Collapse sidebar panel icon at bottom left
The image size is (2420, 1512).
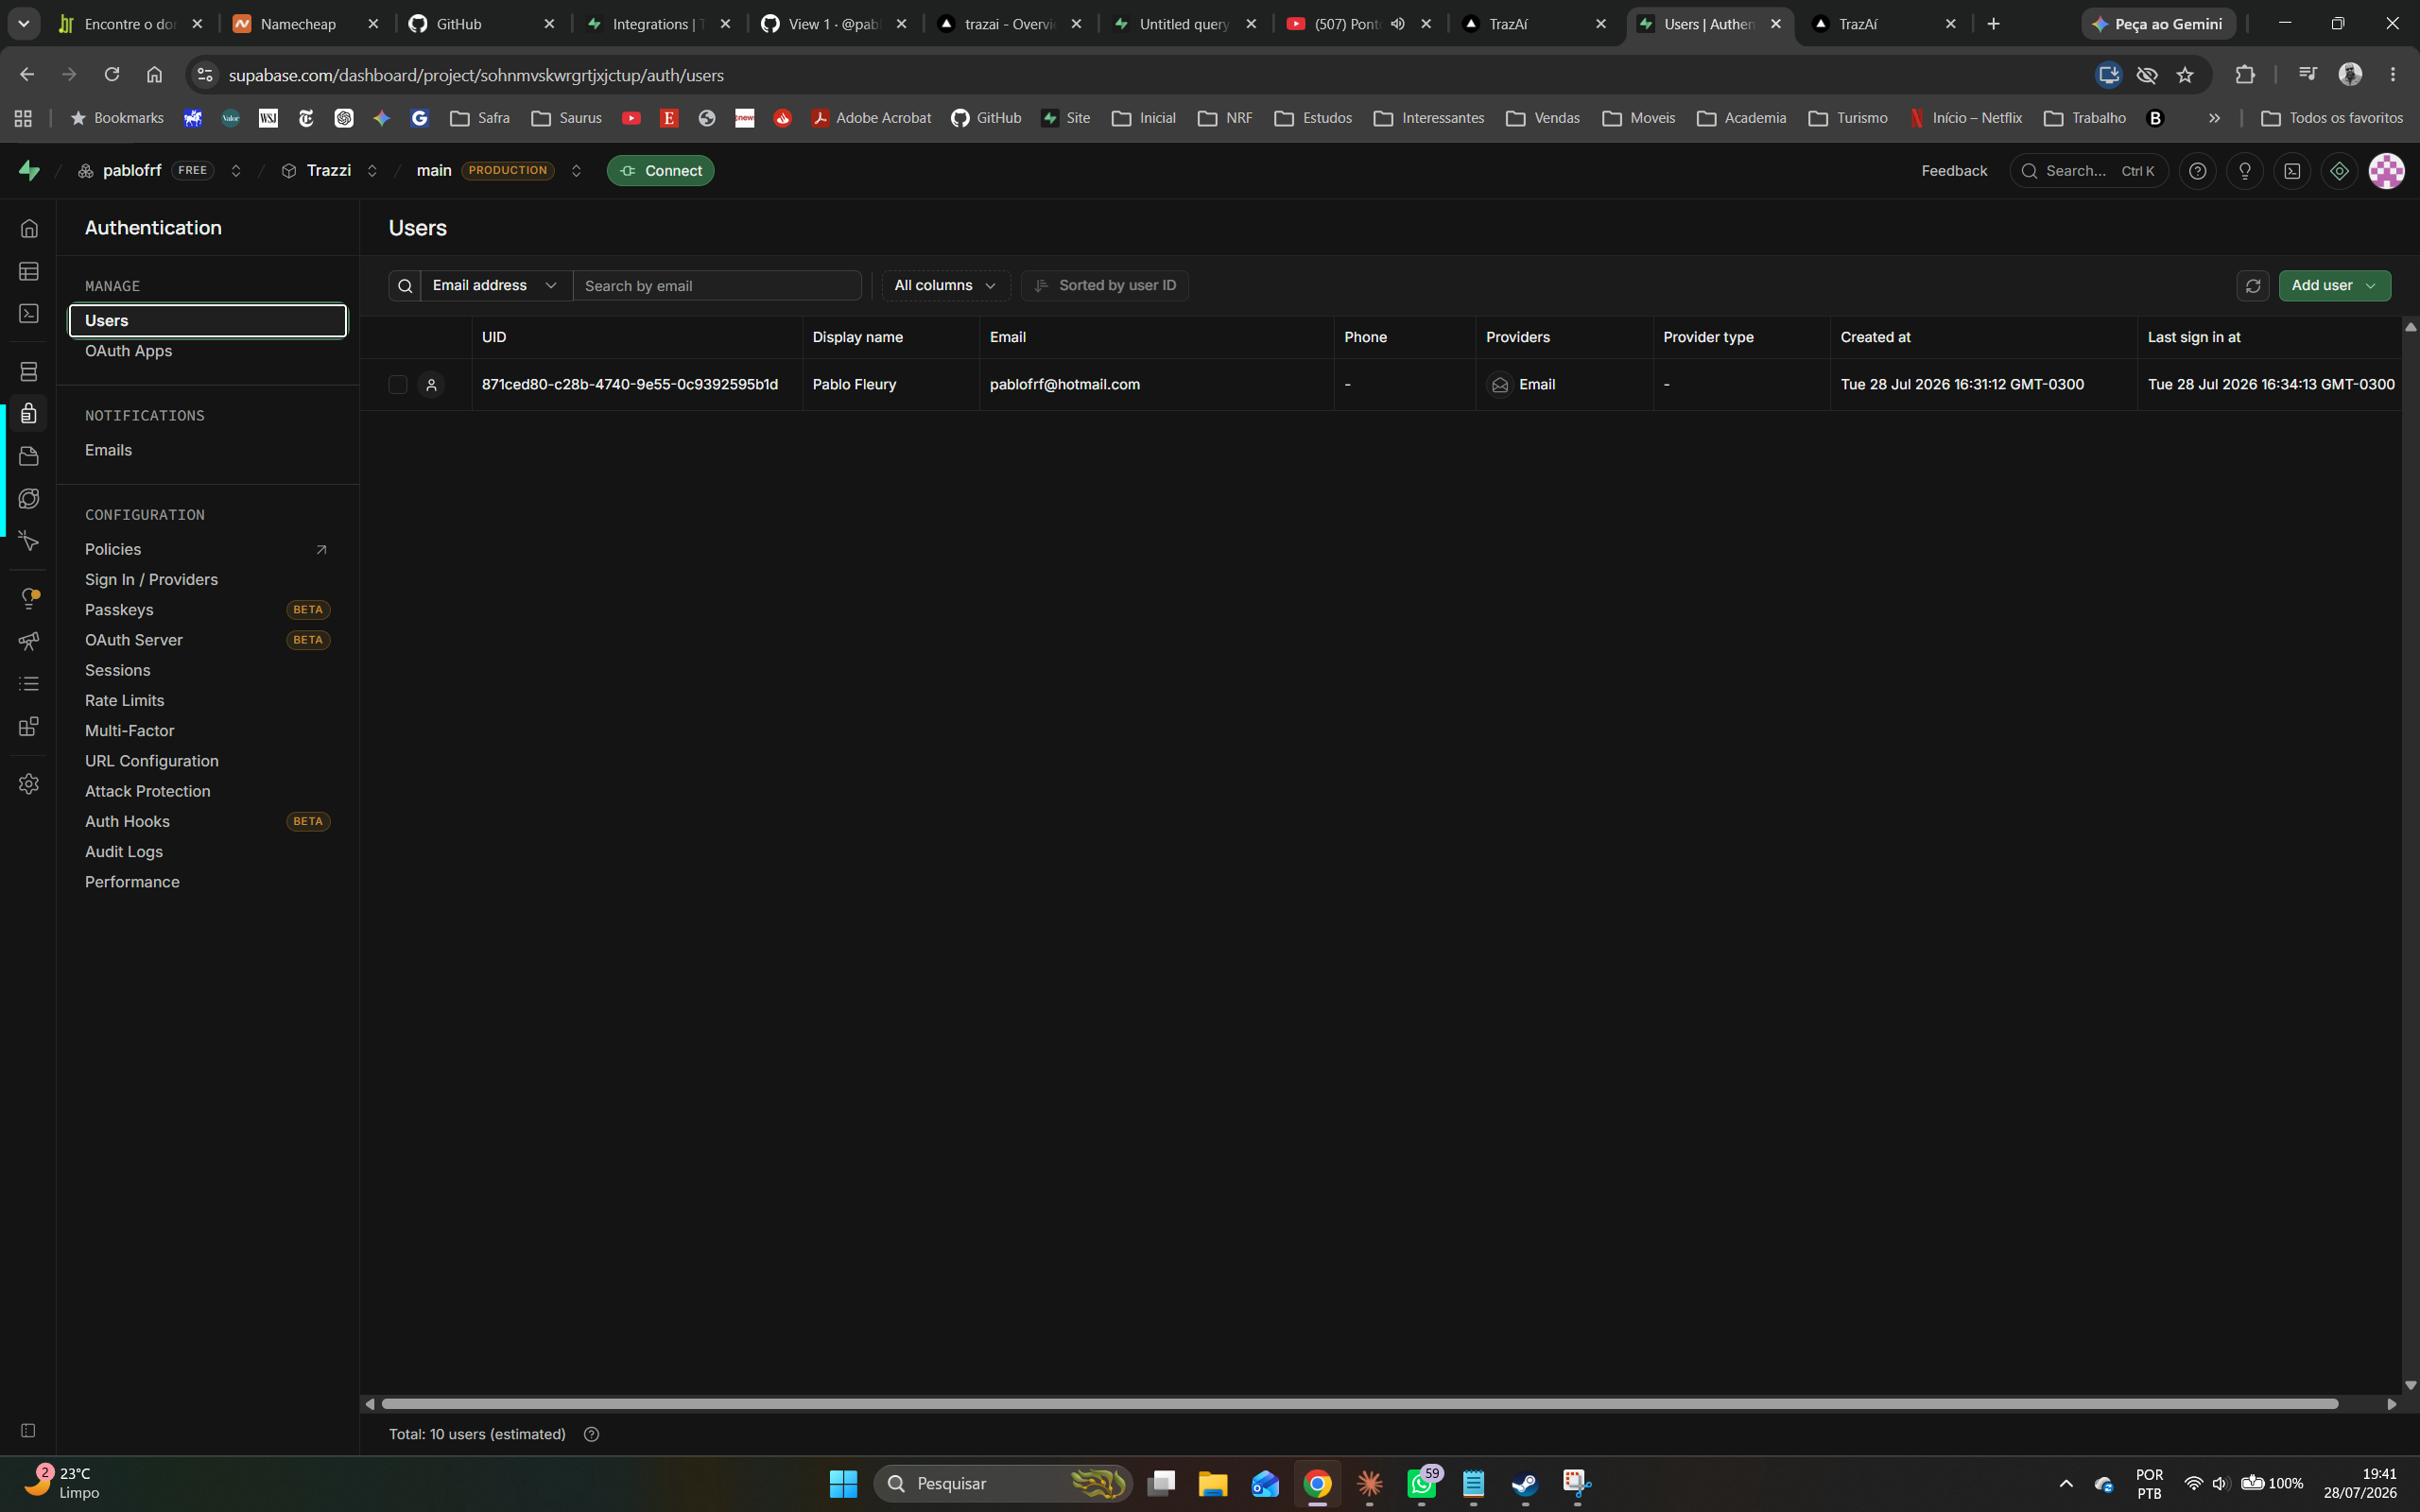[28, 1431]
